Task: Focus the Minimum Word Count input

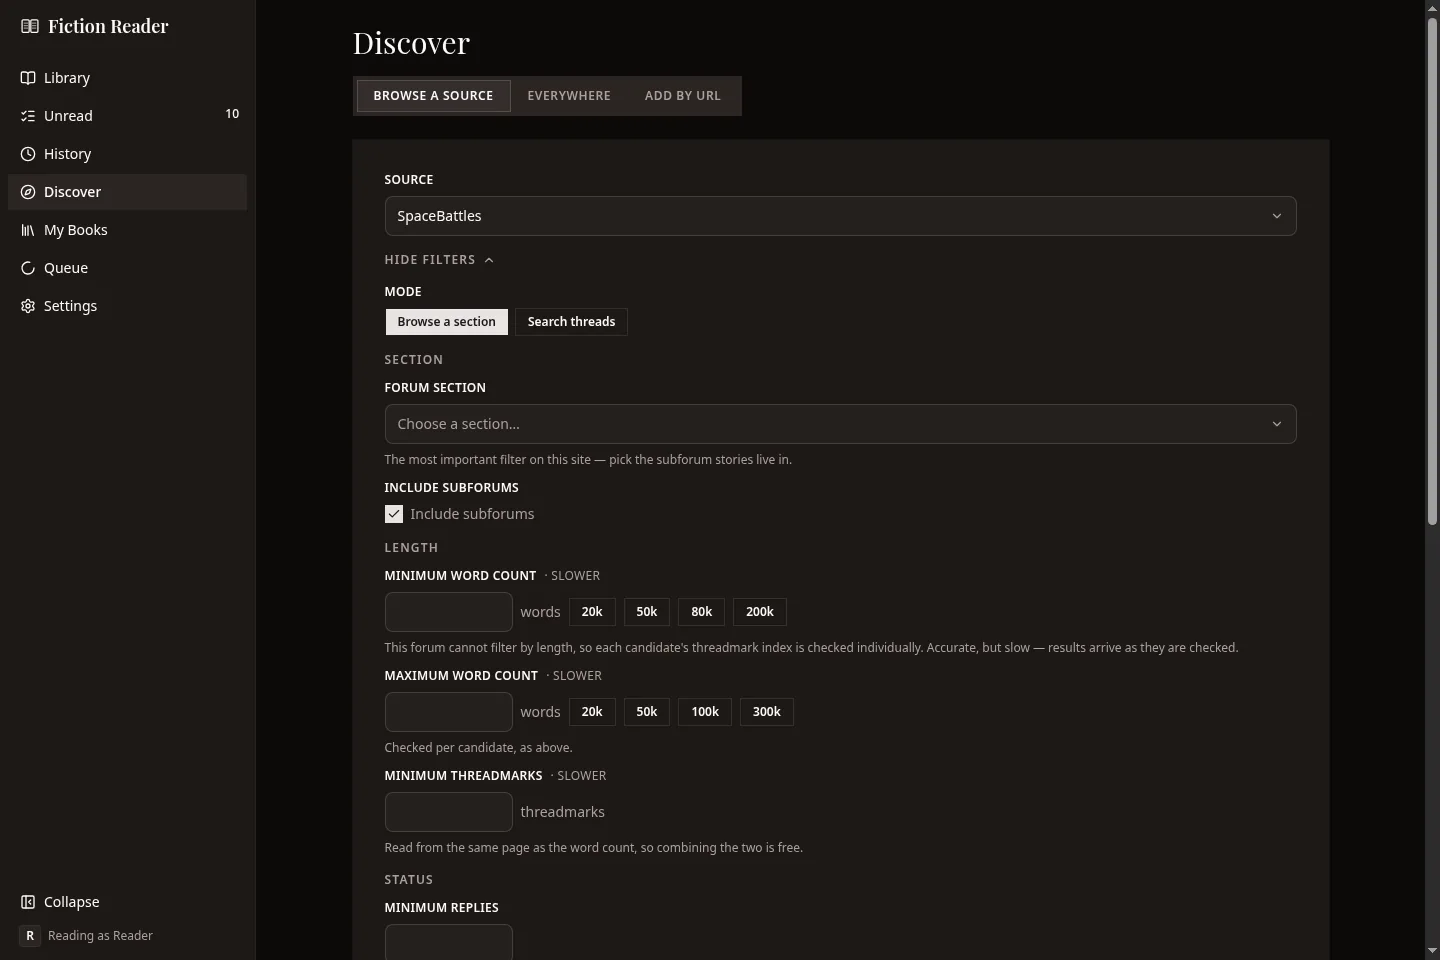Action: tap(449, 612)
